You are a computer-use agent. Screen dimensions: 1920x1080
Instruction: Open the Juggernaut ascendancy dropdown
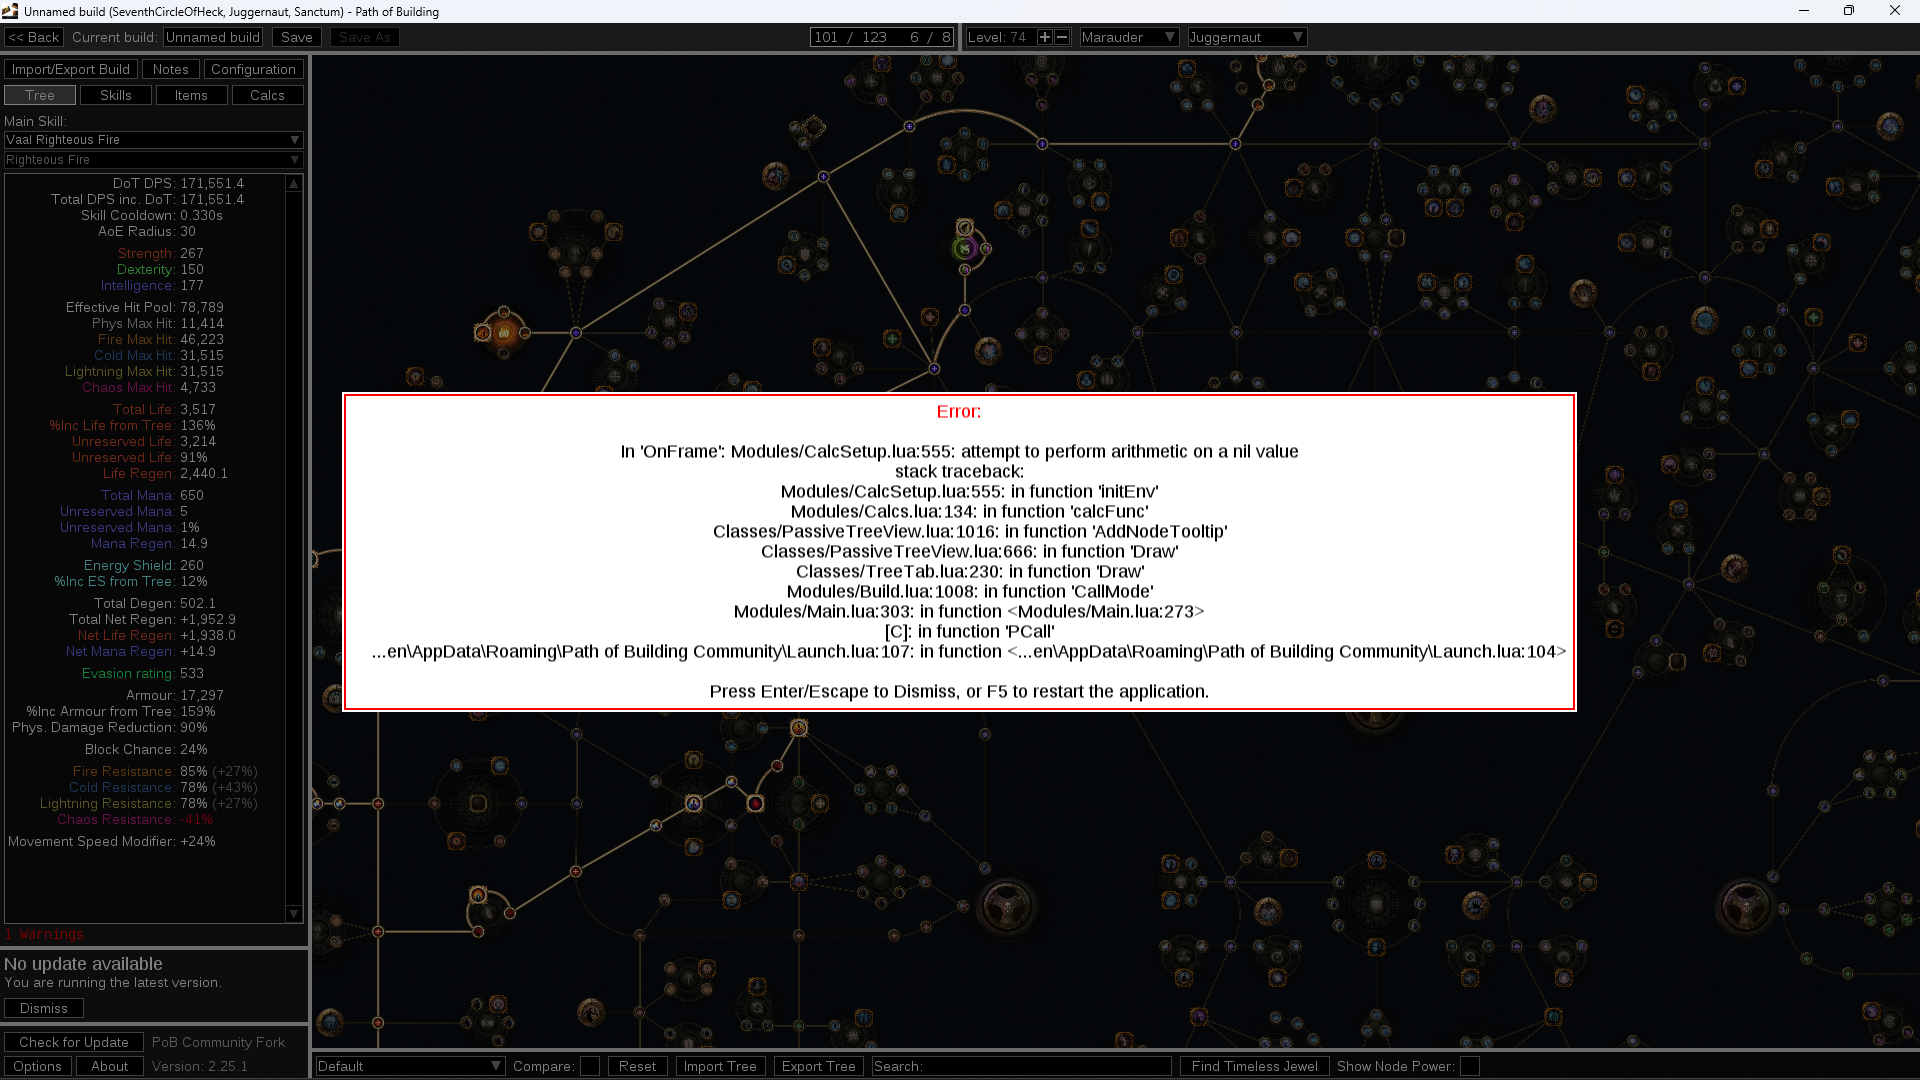click(1246, 36)
